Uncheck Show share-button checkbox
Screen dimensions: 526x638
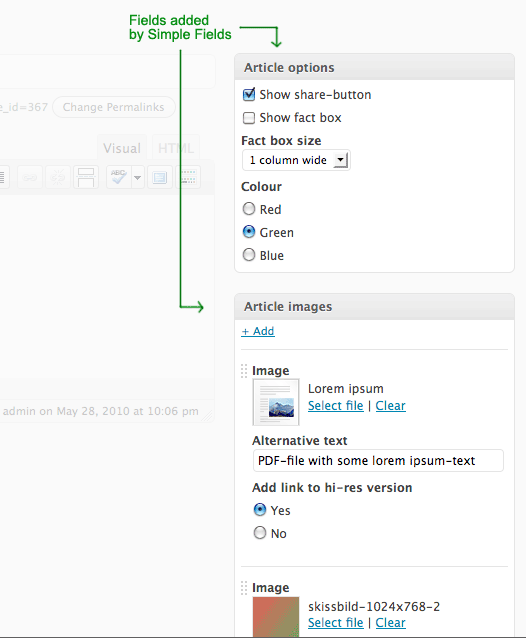pos(249,94)
